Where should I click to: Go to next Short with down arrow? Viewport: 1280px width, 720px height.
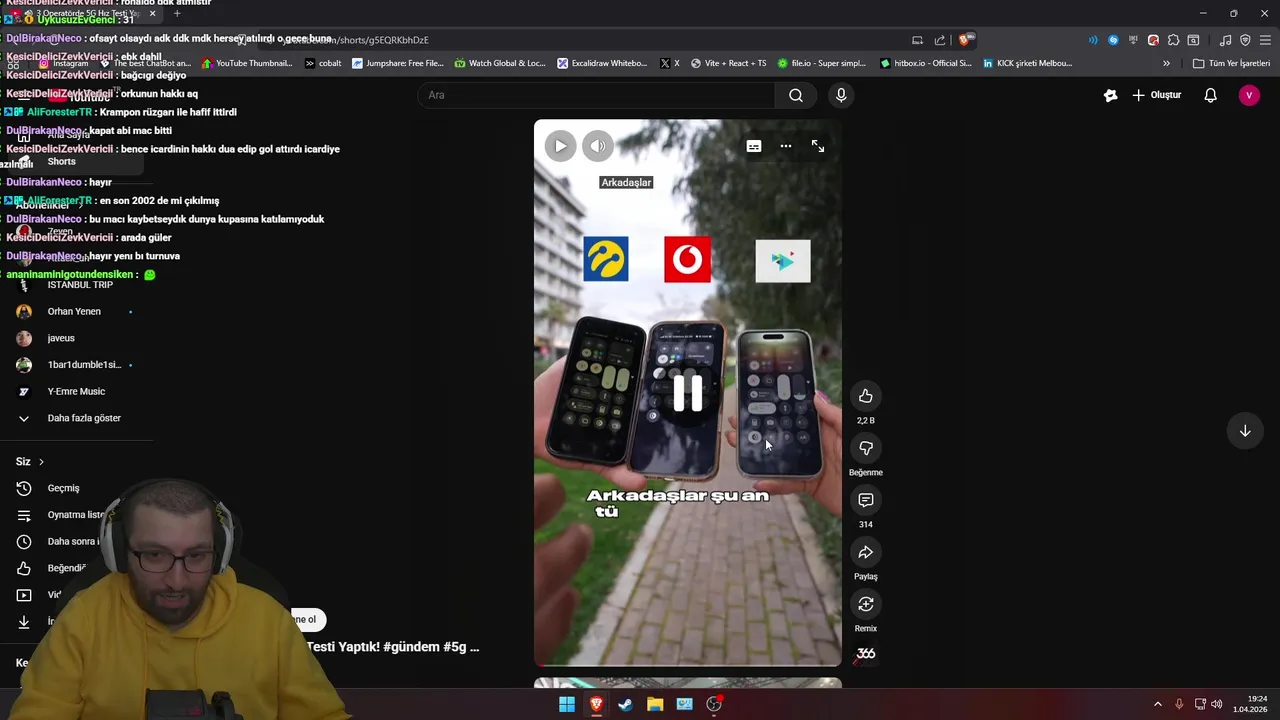tap(1245, 431)
